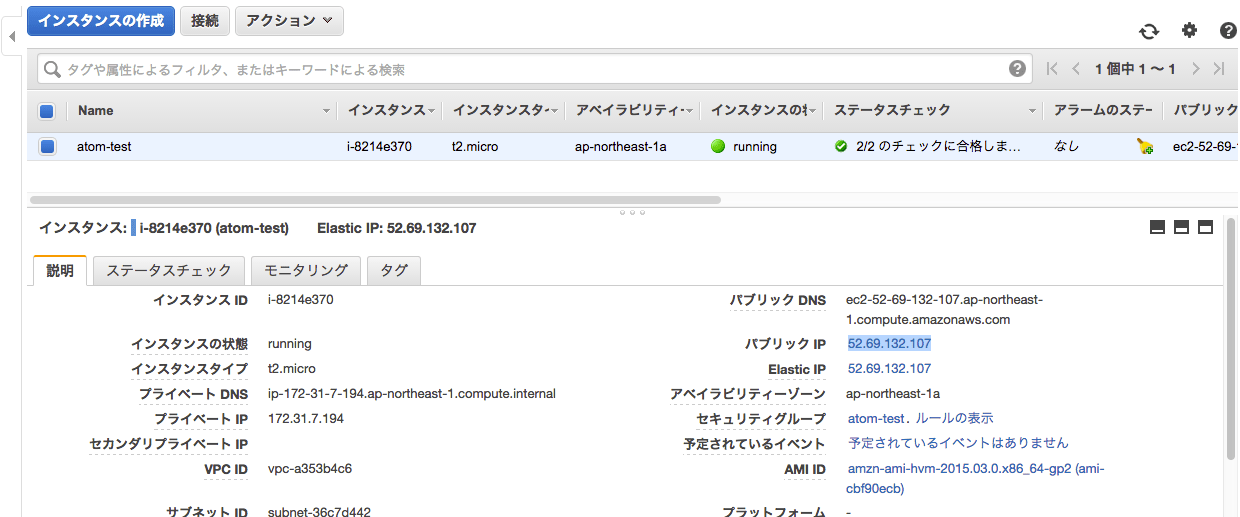Viewport: 1240px width, 517px height.
Task: Open the インスタンスの状態 column dropdown arrow
Action: point(813,110)
